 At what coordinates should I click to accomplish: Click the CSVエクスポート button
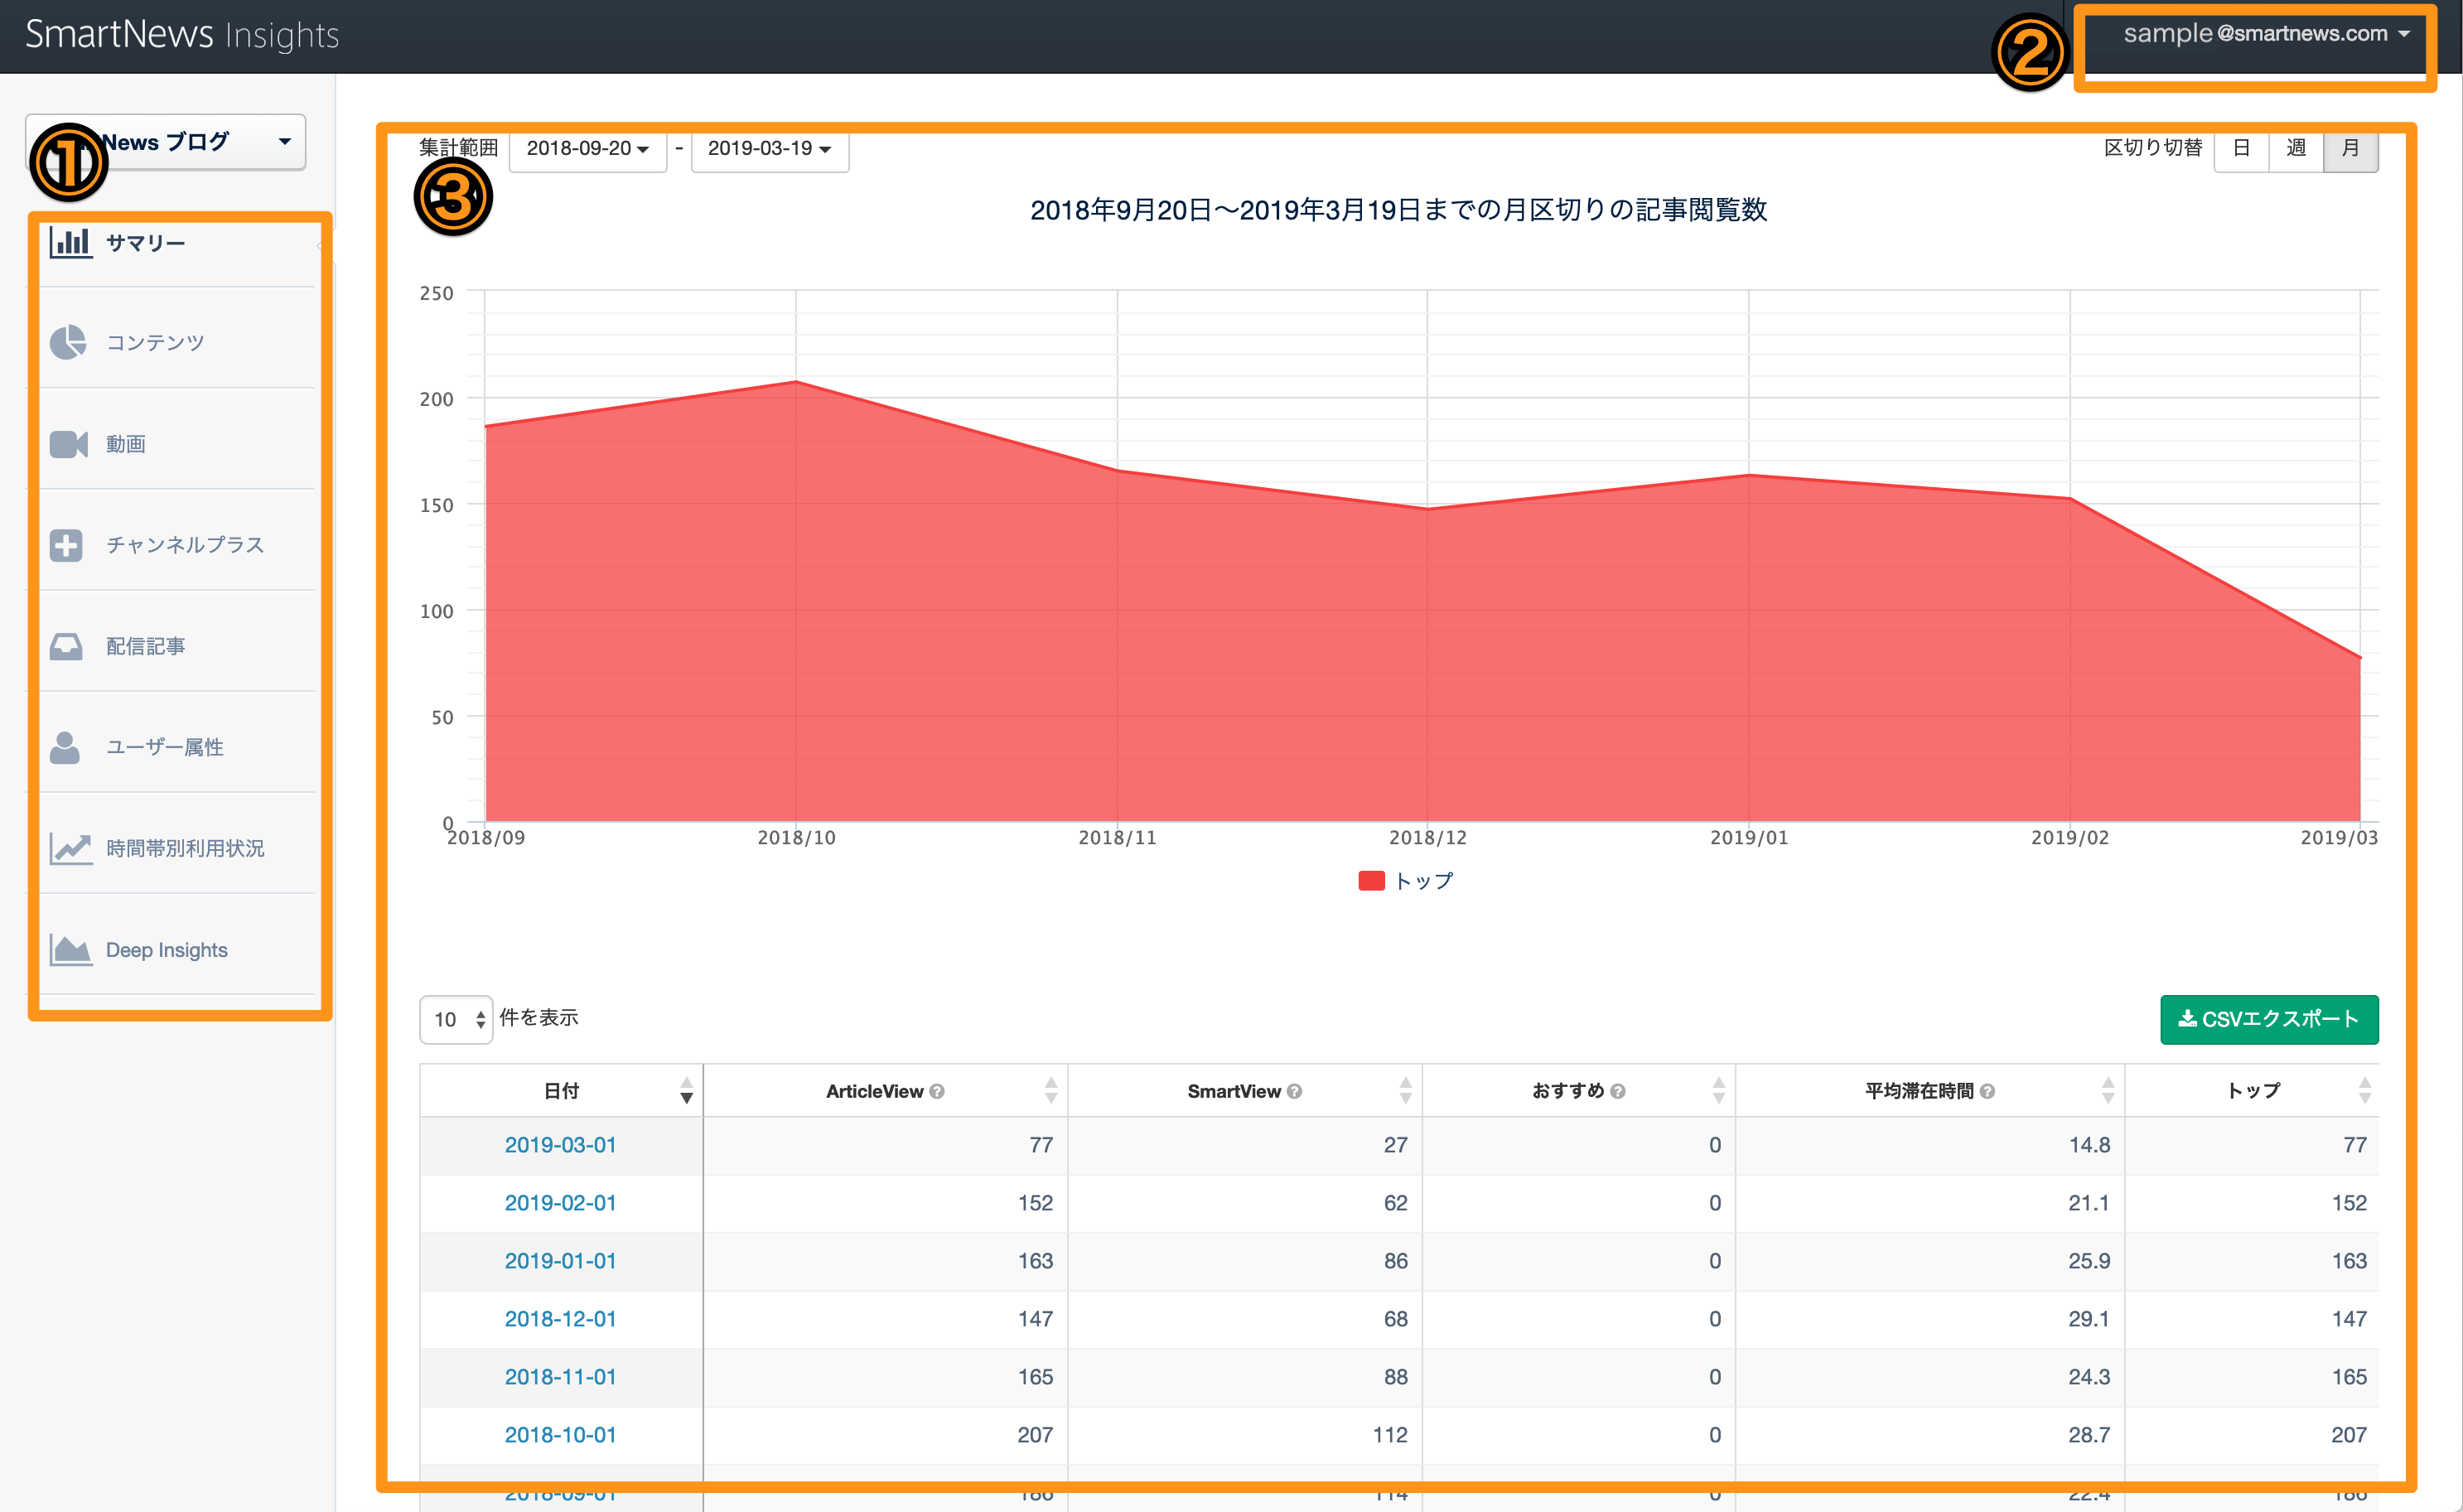2269,1019
